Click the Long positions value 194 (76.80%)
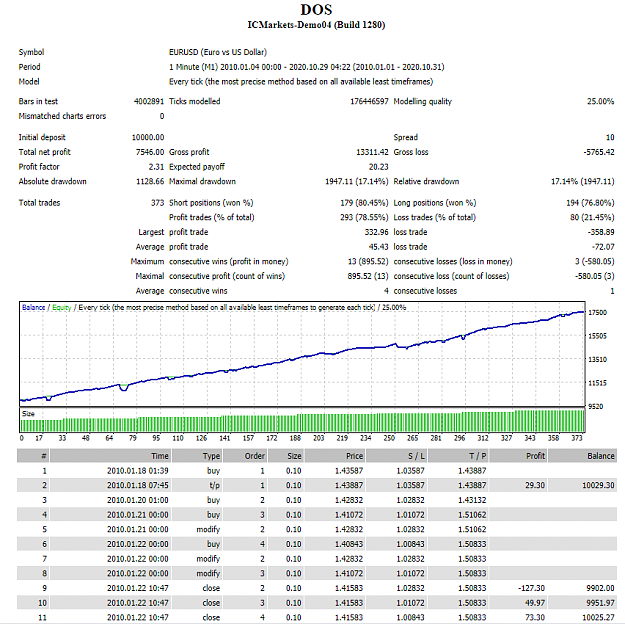The height and width of the screenshot is (624, 625). (590, 203)
